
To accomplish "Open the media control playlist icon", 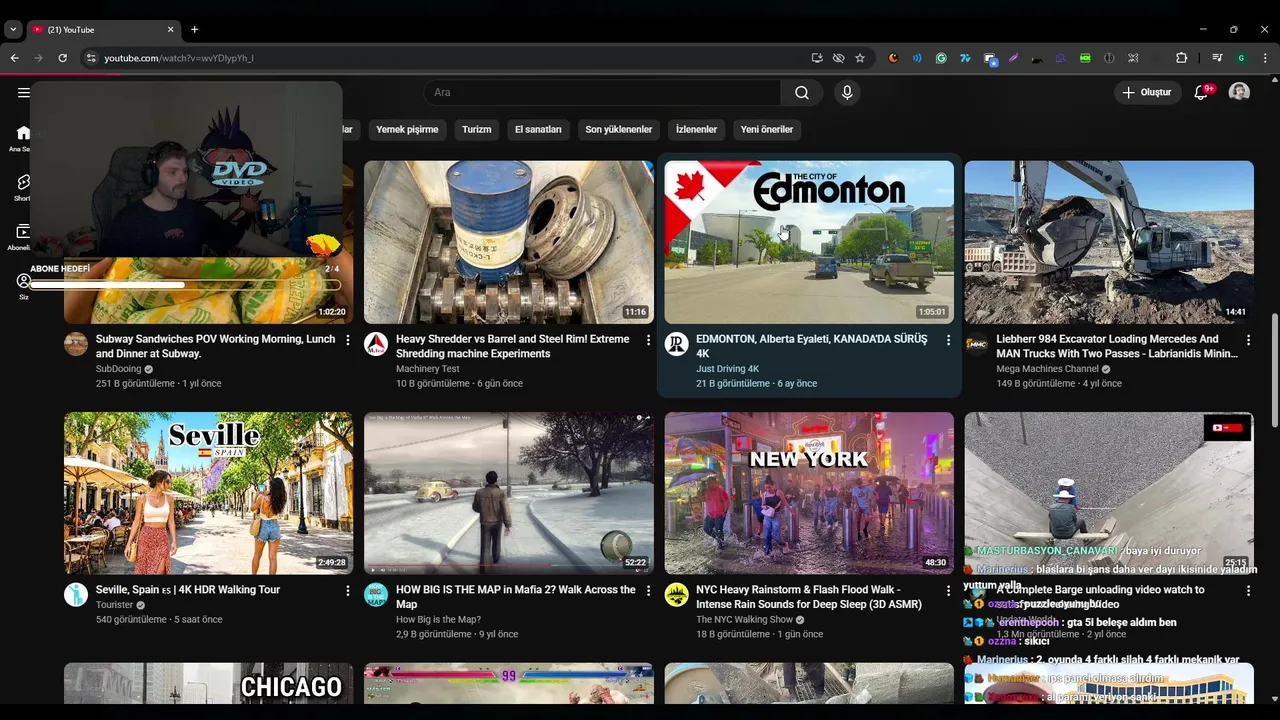I will [1217, 58].
